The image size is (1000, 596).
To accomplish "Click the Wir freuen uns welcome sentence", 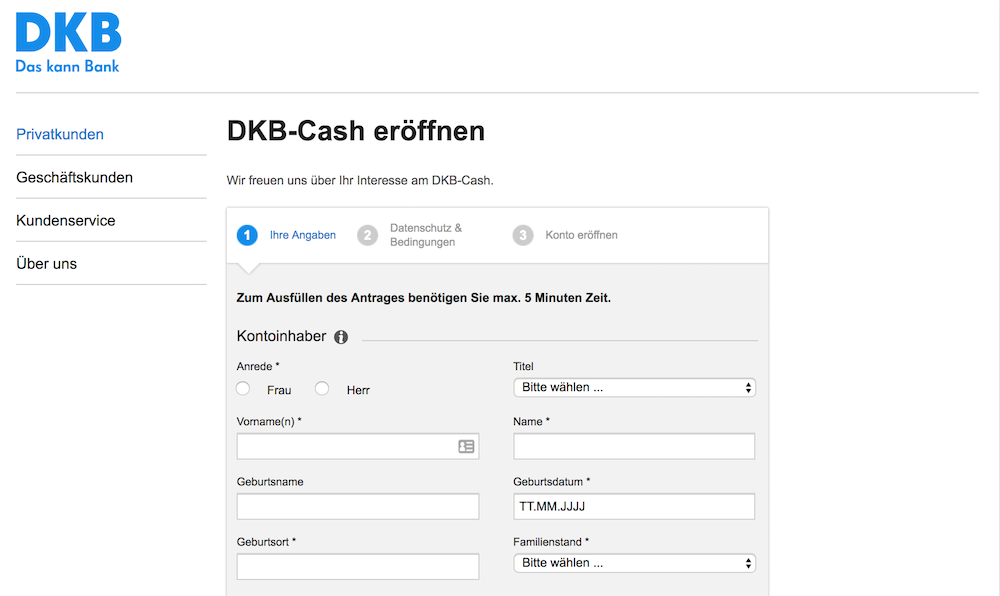I will pyautogui.click(x=360, y=180).
